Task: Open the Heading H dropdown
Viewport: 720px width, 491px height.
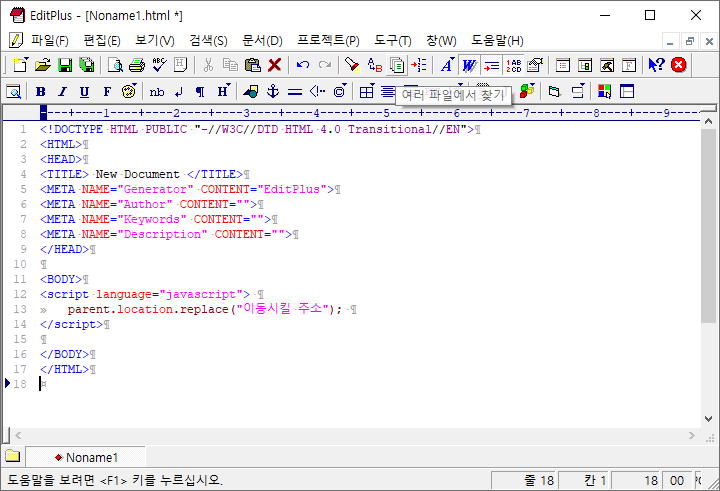Action: click(x=224, y=91)
